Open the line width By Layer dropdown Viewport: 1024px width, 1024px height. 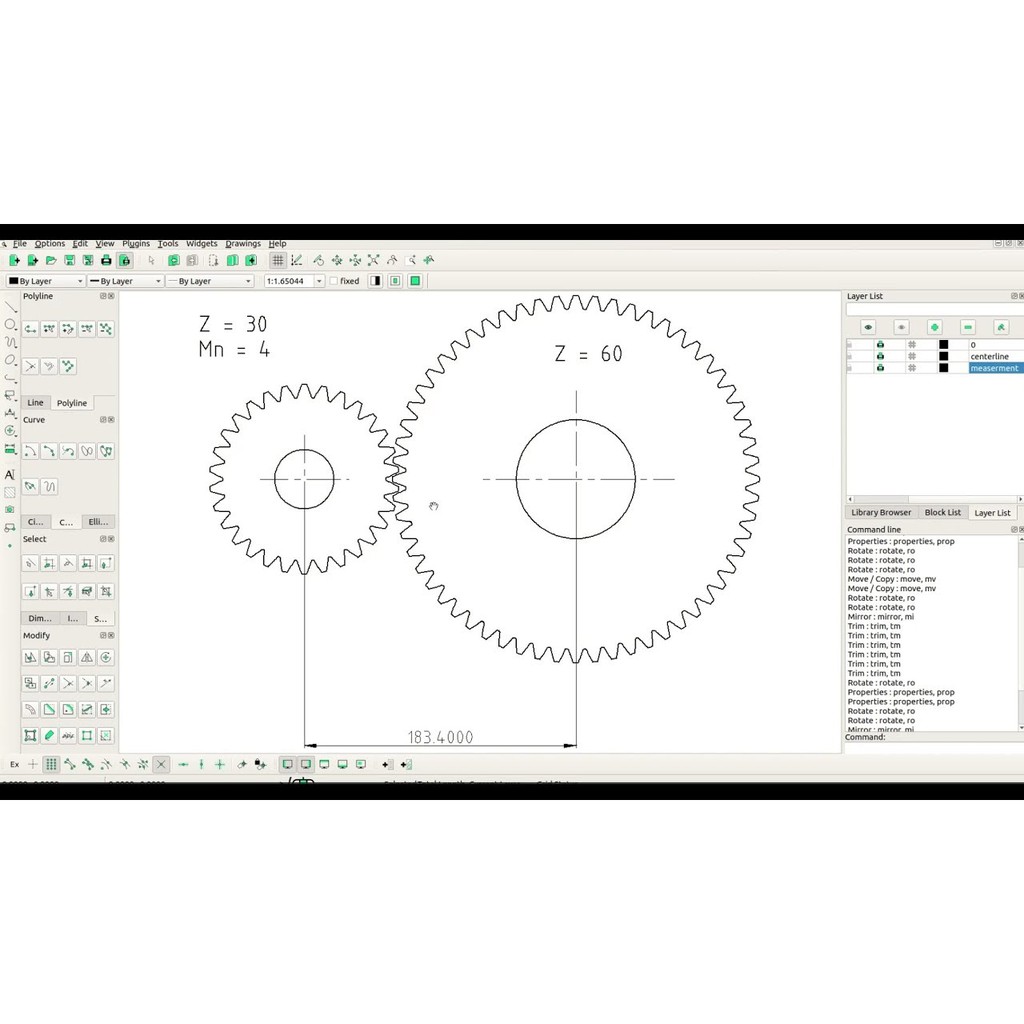pos(125,281)
